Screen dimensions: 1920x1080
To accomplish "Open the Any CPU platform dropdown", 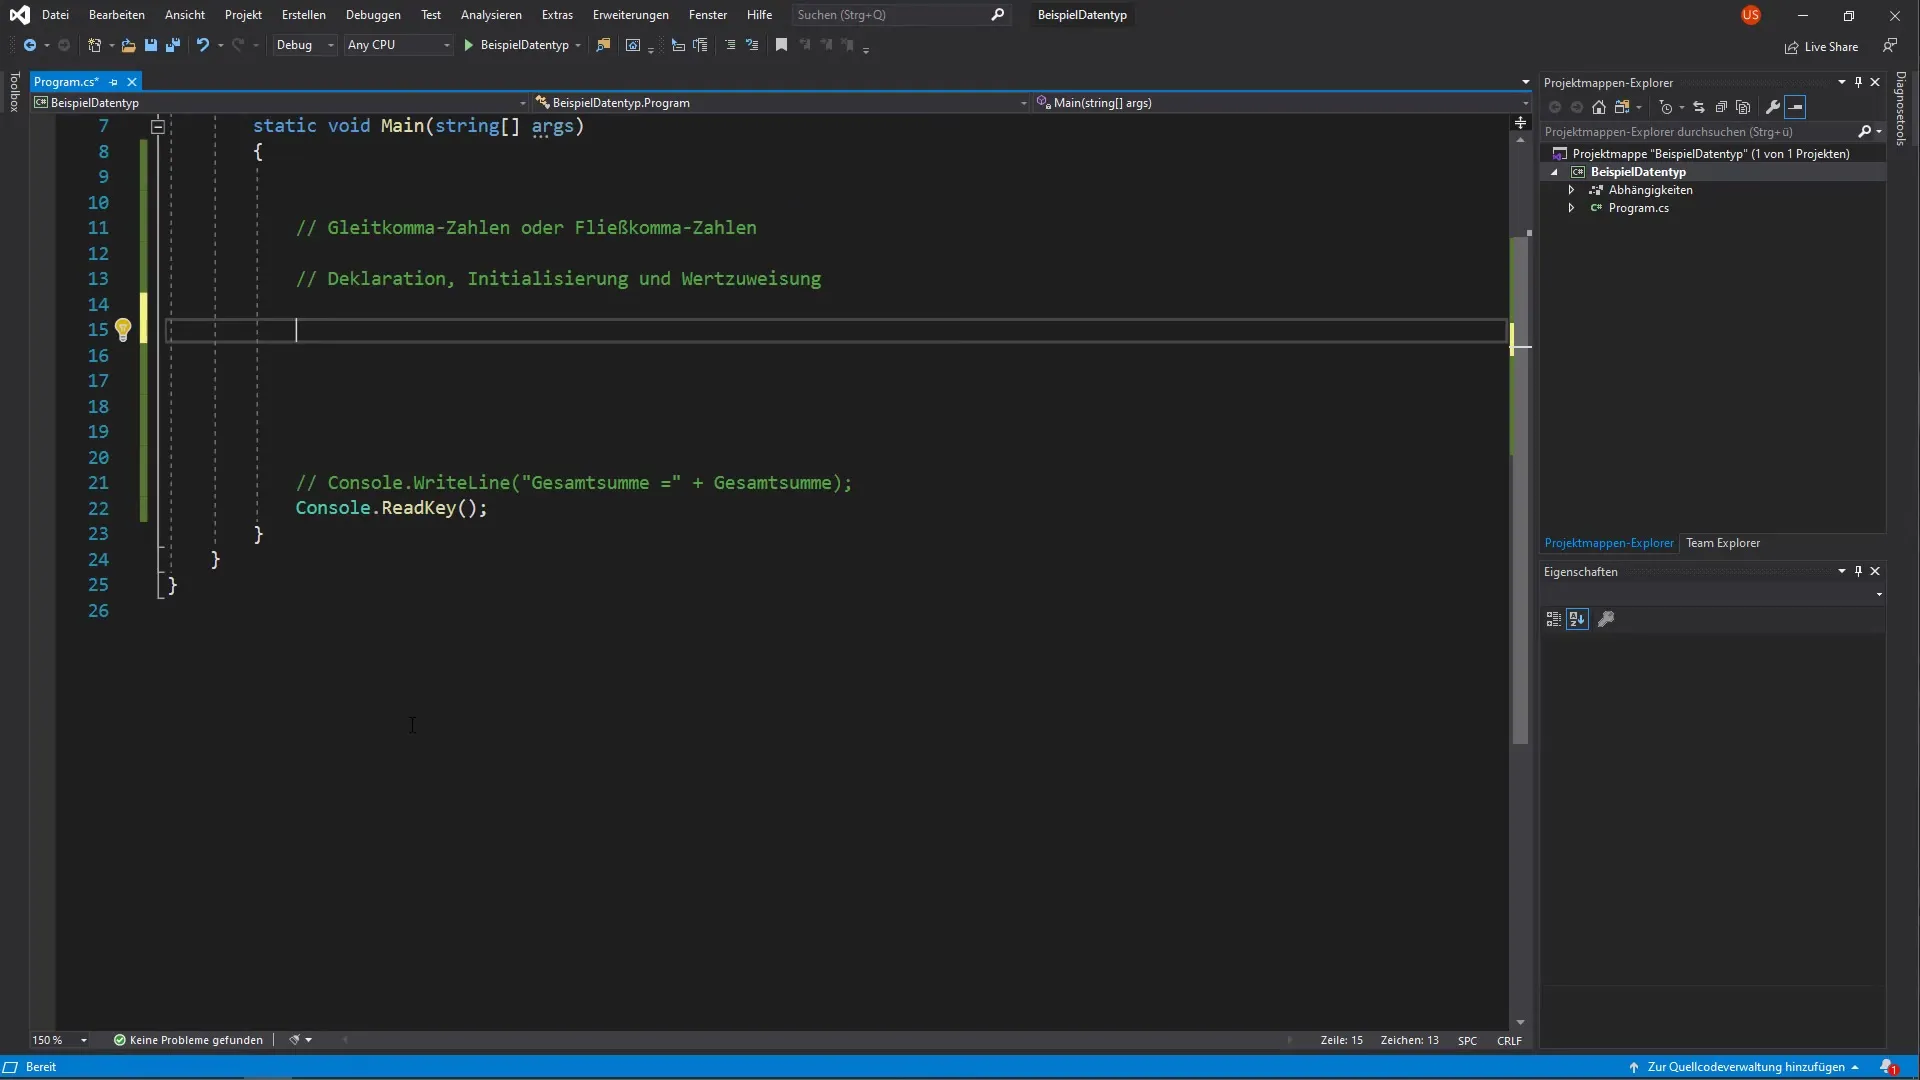I will pyautogui.click(x=398, y=45).
